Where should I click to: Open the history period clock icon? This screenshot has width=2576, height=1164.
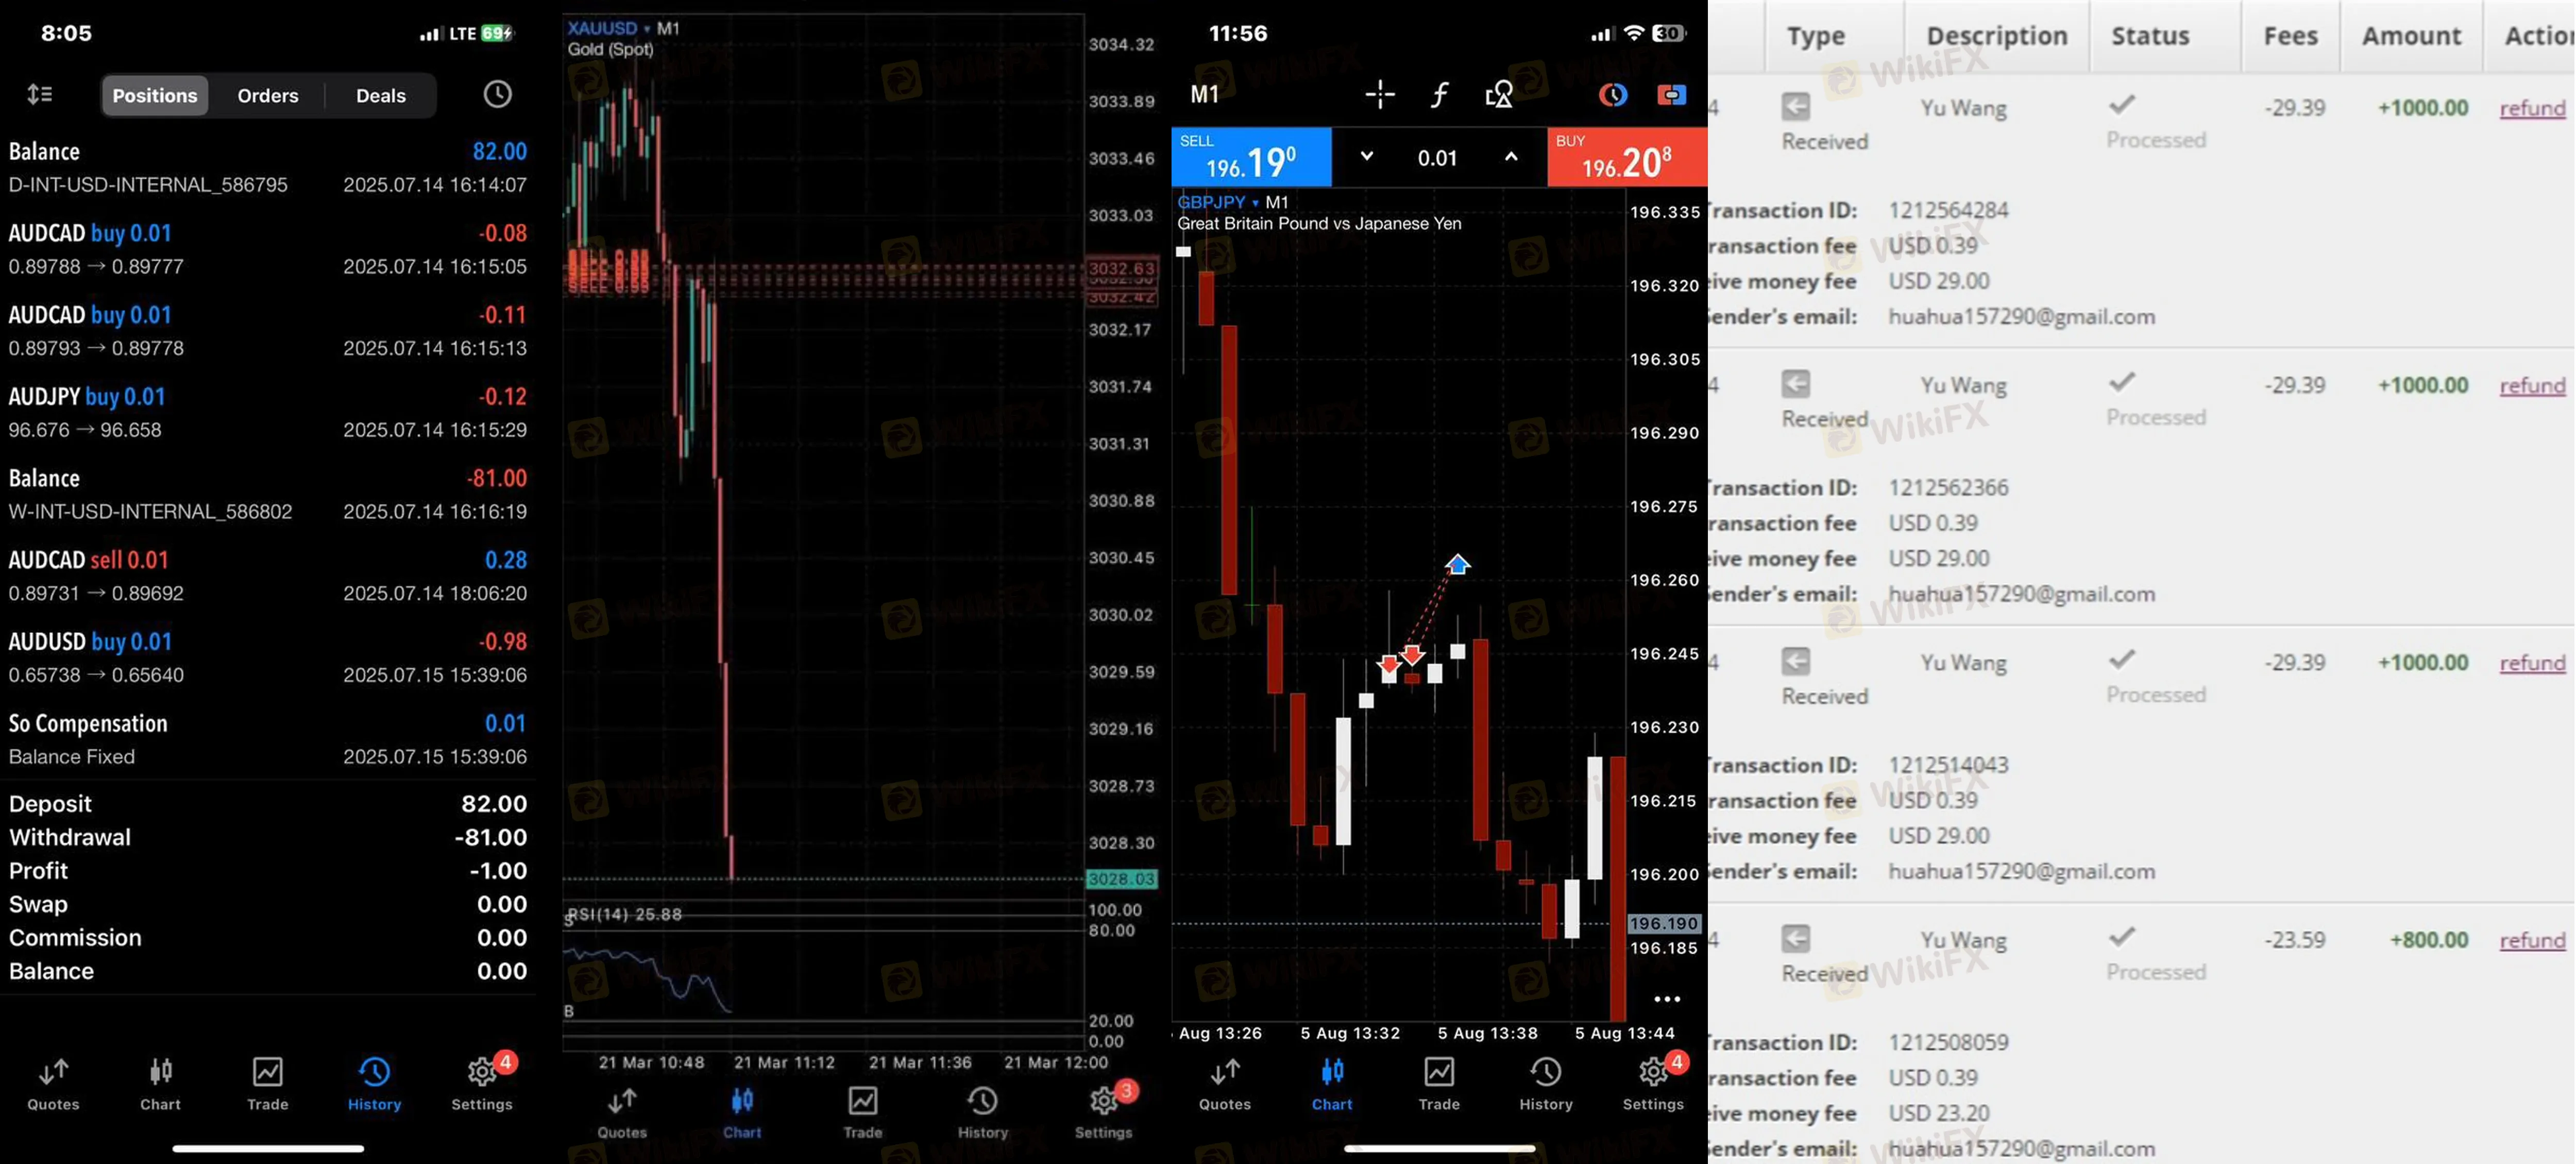tap(497, 94)
